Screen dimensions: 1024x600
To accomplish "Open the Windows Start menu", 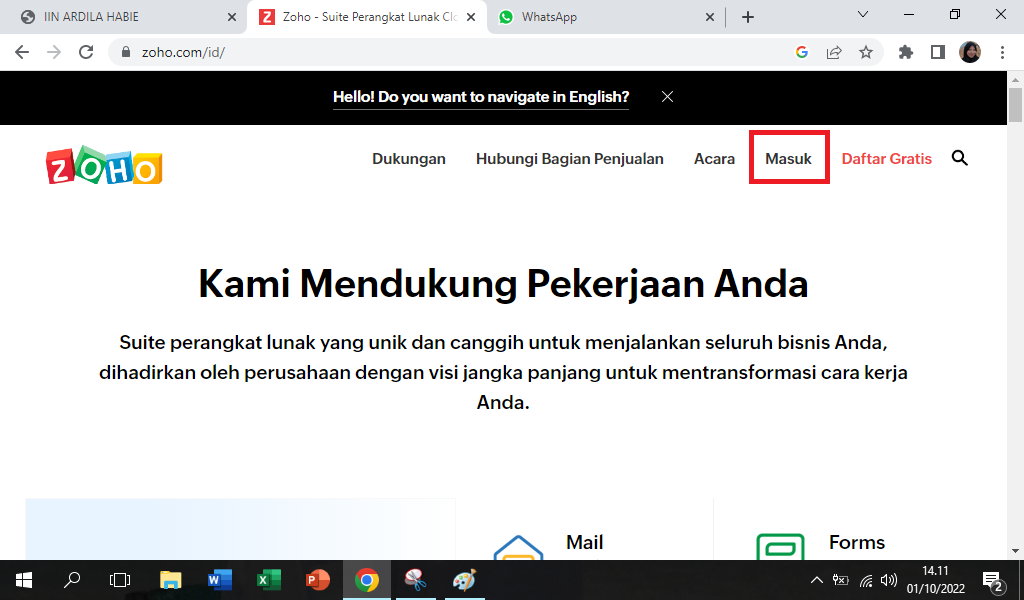I will pyautogui.click(x=24, y=580).
